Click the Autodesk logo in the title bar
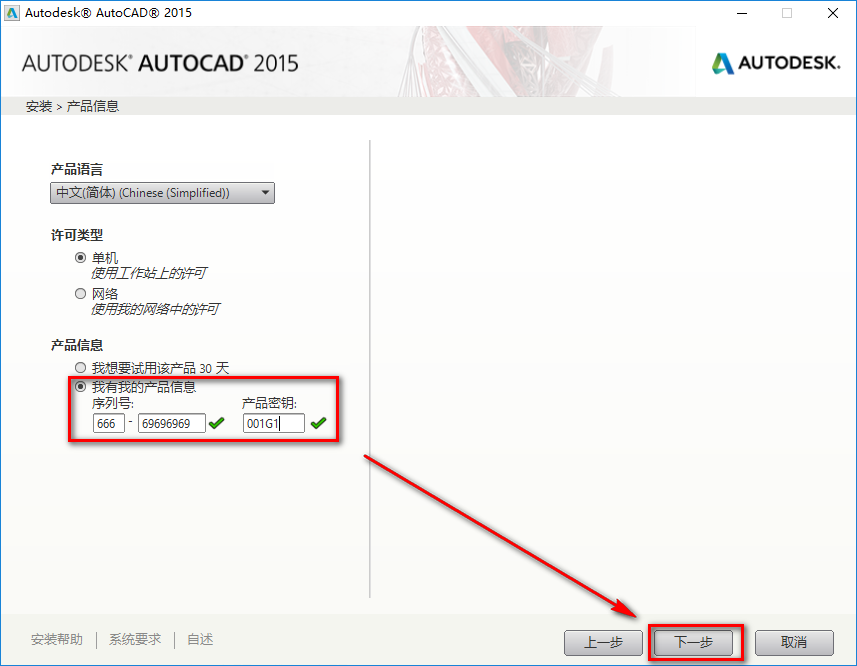 (14, 13)
